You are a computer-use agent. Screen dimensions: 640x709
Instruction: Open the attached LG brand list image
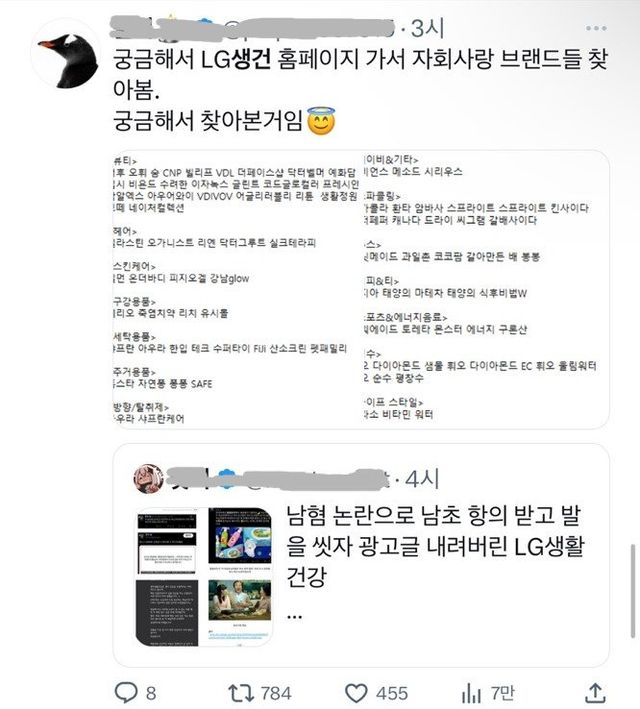click(x=360, y=289)
